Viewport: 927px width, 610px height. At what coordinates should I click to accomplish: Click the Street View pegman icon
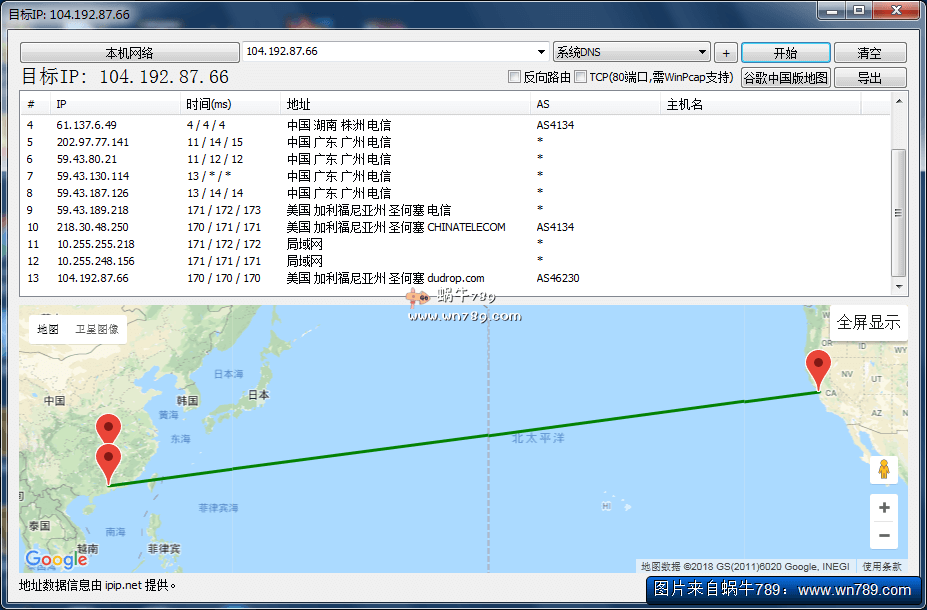click(883, 469)
